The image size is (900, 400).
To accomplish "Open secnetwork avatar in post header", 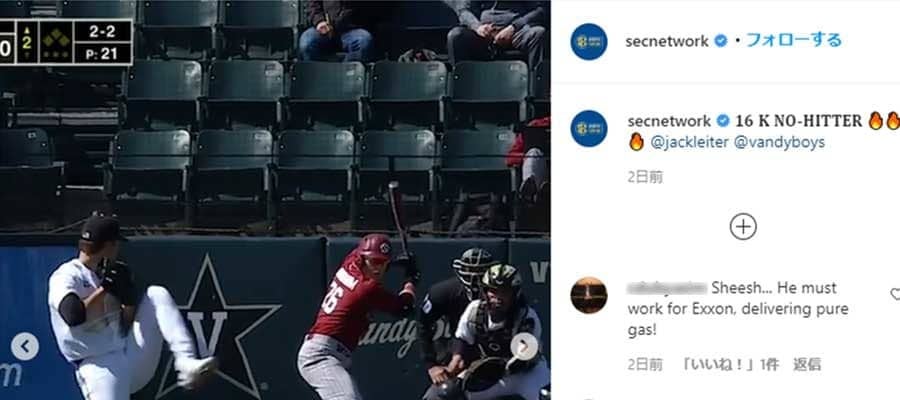I will point(588,42).
